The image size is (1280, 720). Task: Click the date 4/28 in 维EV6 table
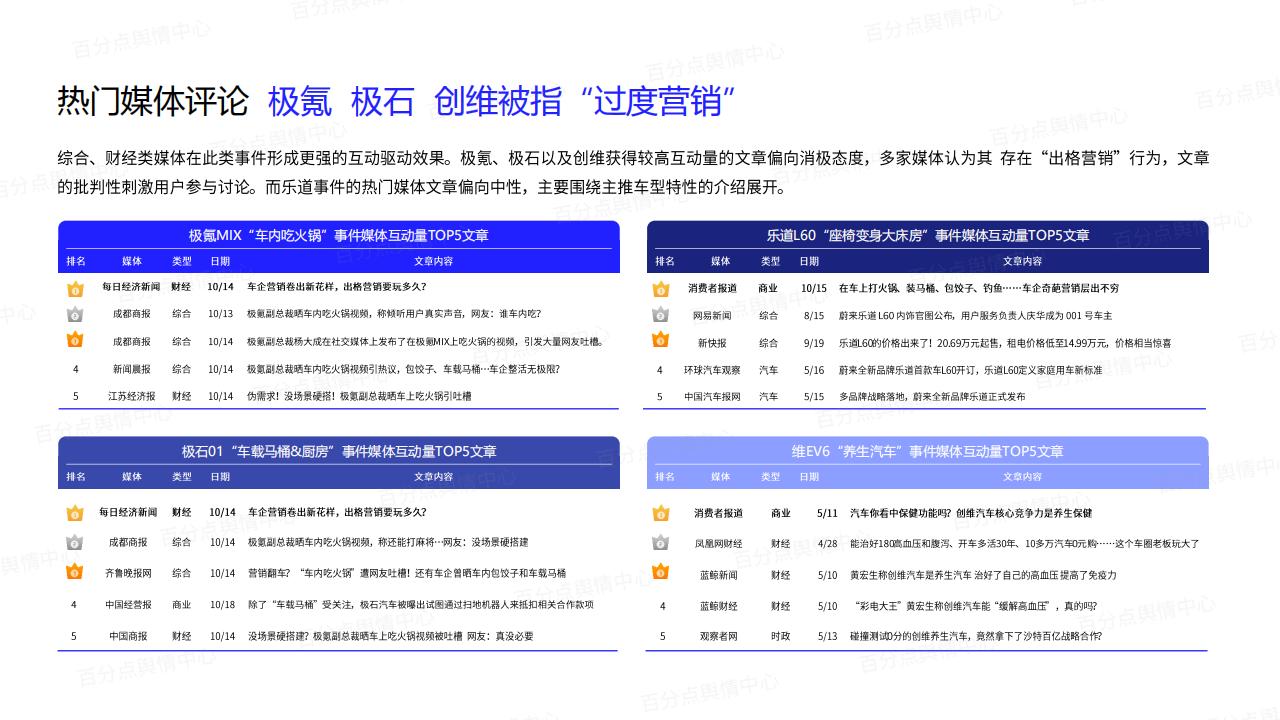(827, 544)
